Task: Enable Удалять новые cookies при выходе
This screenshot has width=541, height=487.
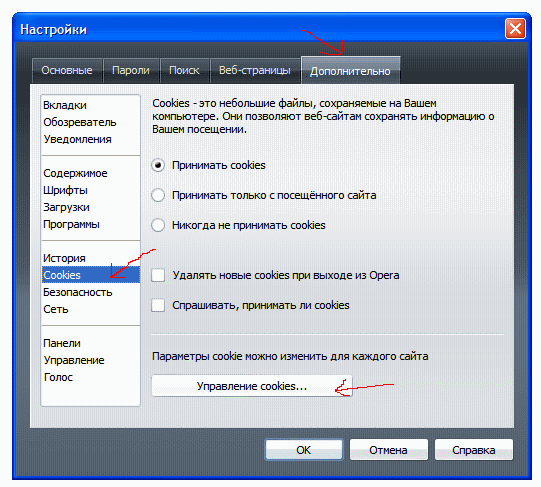Action: point(158,275)
